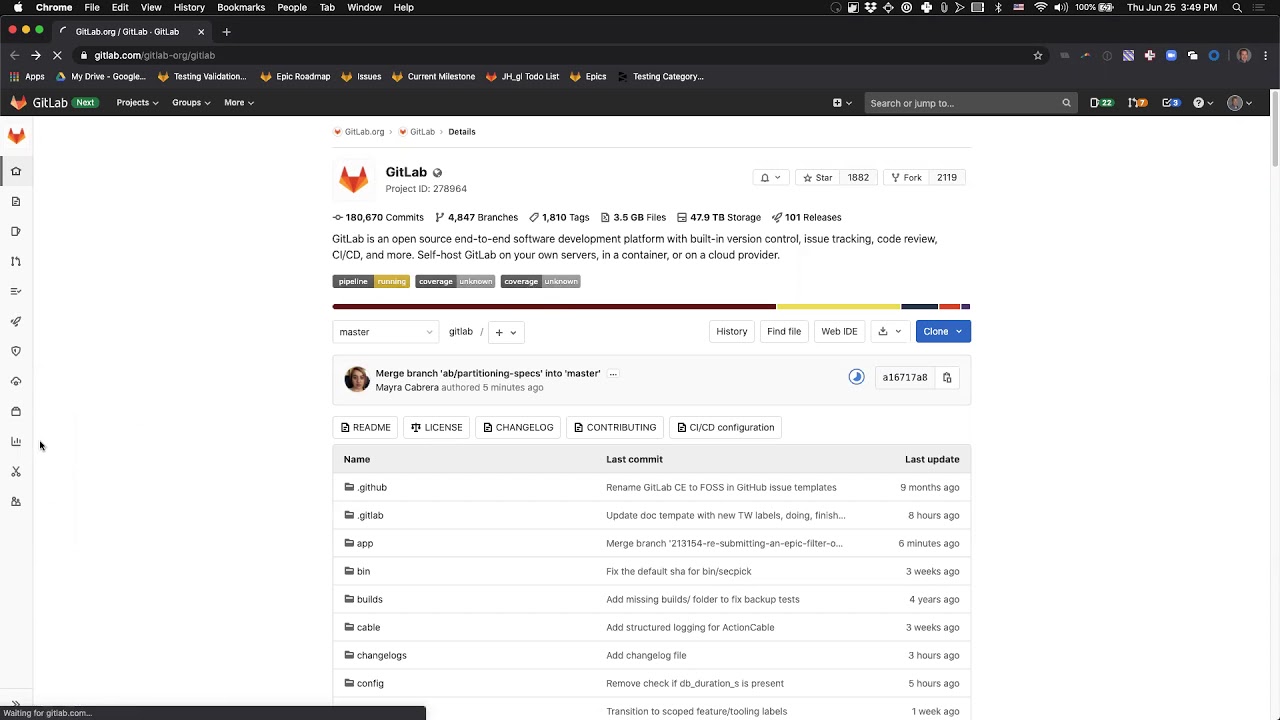Open the app folder row
Screen dimensions: 1280x720
[x=651, y=543]
